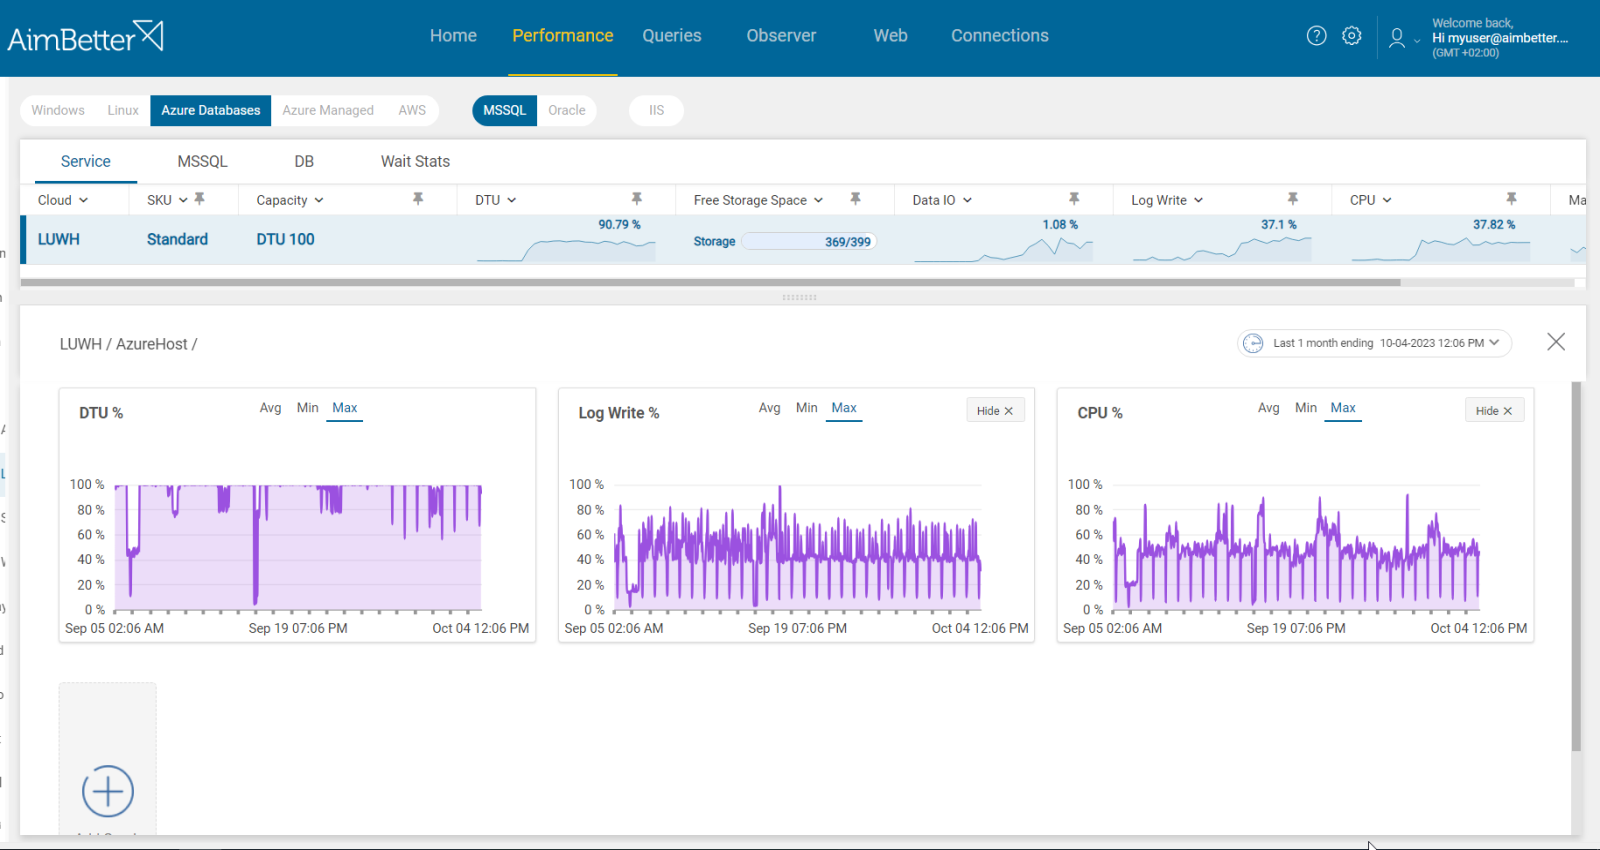This screenshot has width=1600, height=850.
Task: Open the user profile icon
Action: coord(1397,38)
